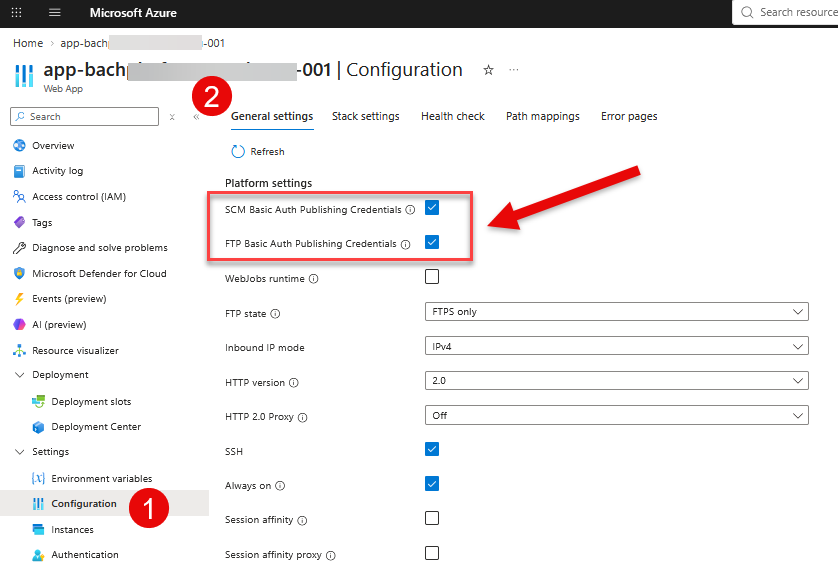Click the Microsoft Defender for Cloud shield icon
838x568 pixels.
tap(19, 274)
